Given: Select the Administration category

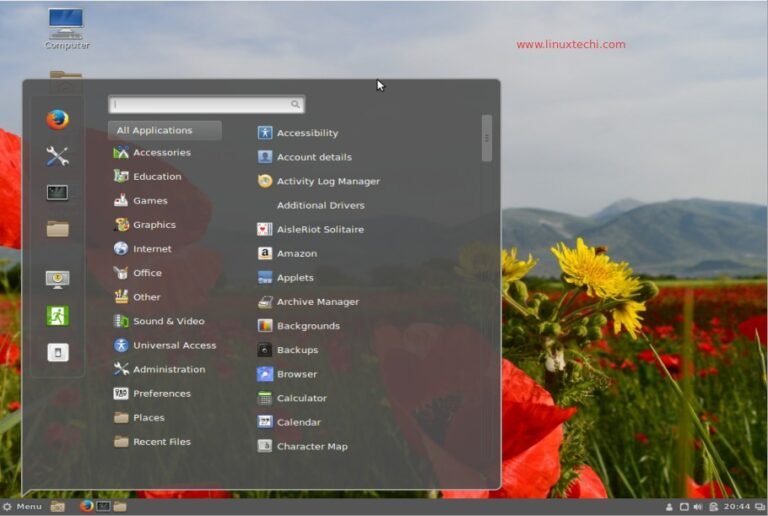Looking at the screenshot, I should click(160, 369).
